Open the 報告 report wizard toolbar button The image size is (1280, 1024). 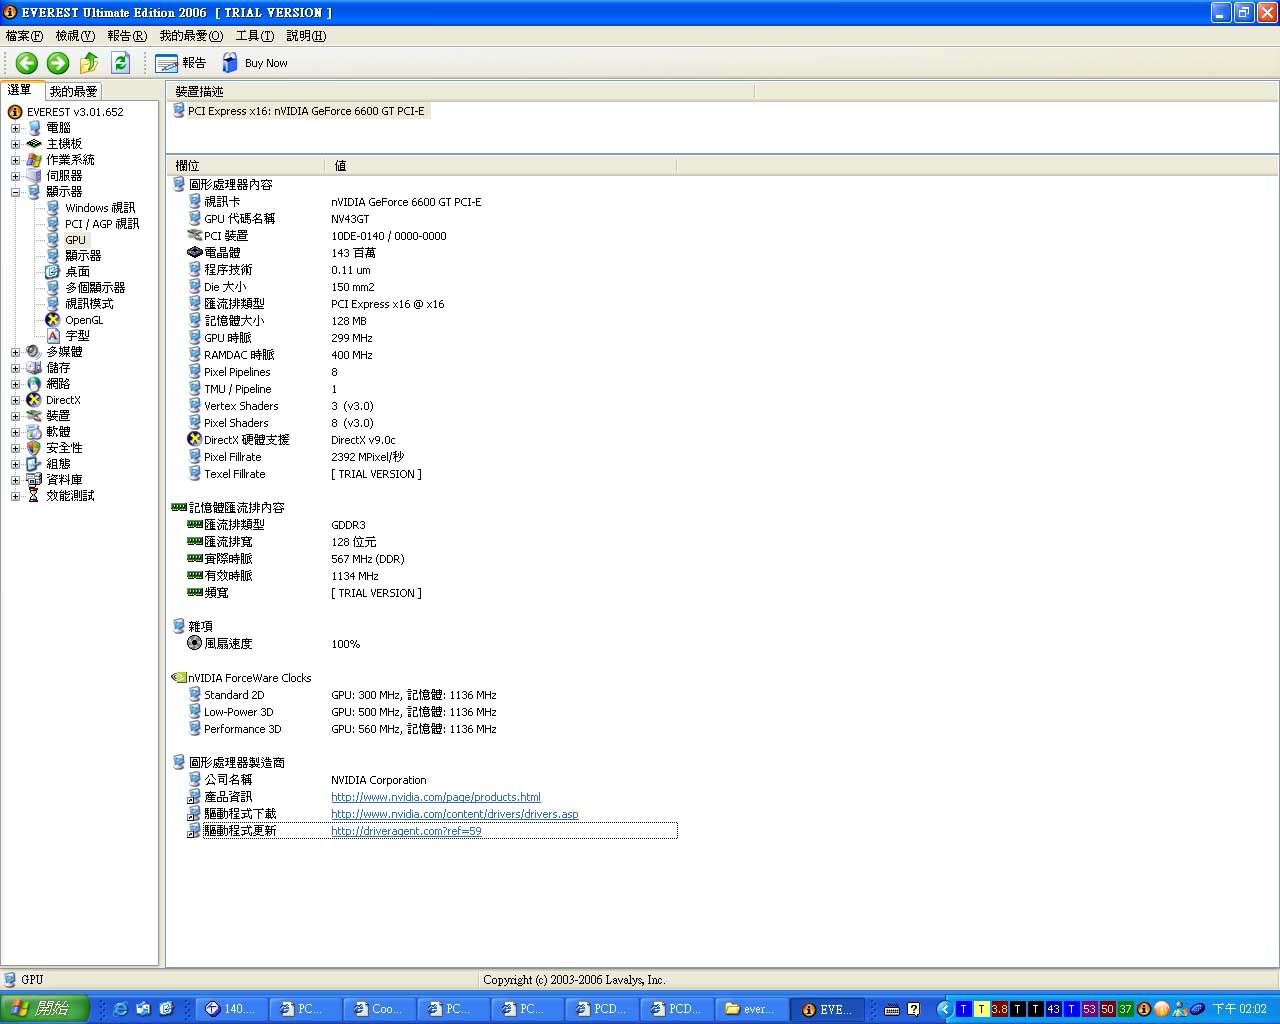180,63
